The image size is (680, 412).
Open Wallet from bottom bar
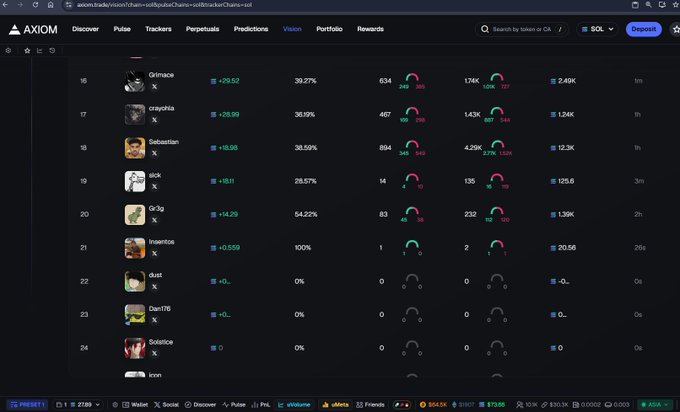(135, 405)
